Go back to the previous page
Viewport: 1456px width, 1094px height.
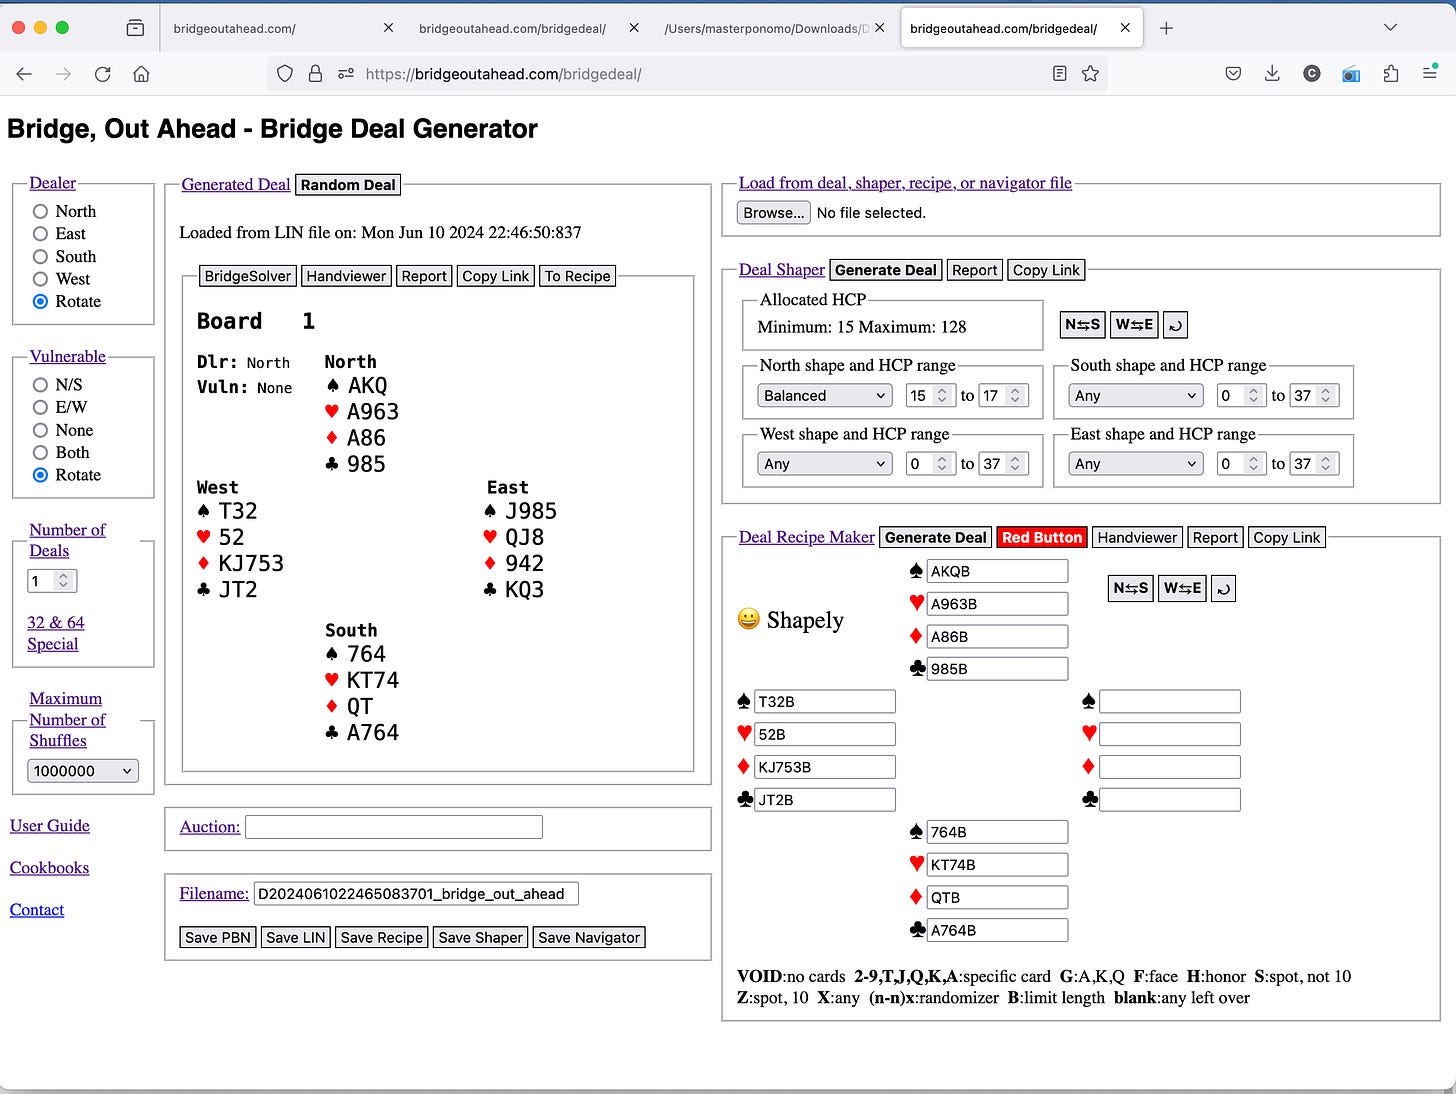point(24,74)
